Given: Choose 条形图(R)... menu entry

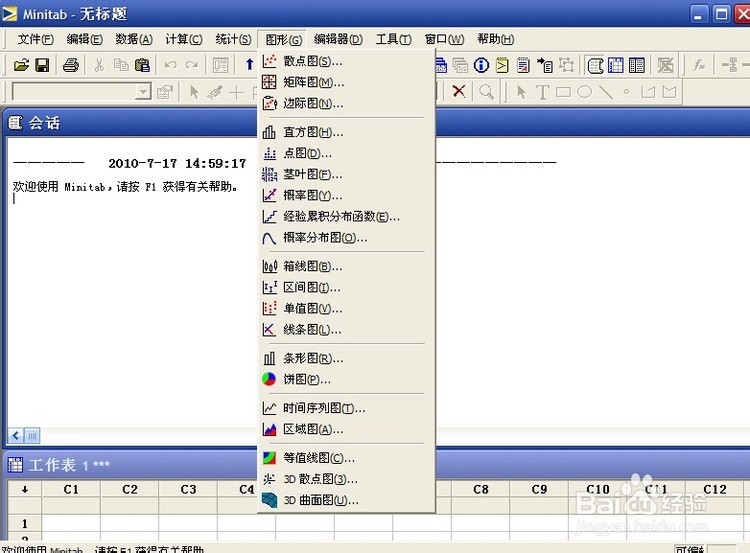Looking at the screenshot, I should click(346, 358).
